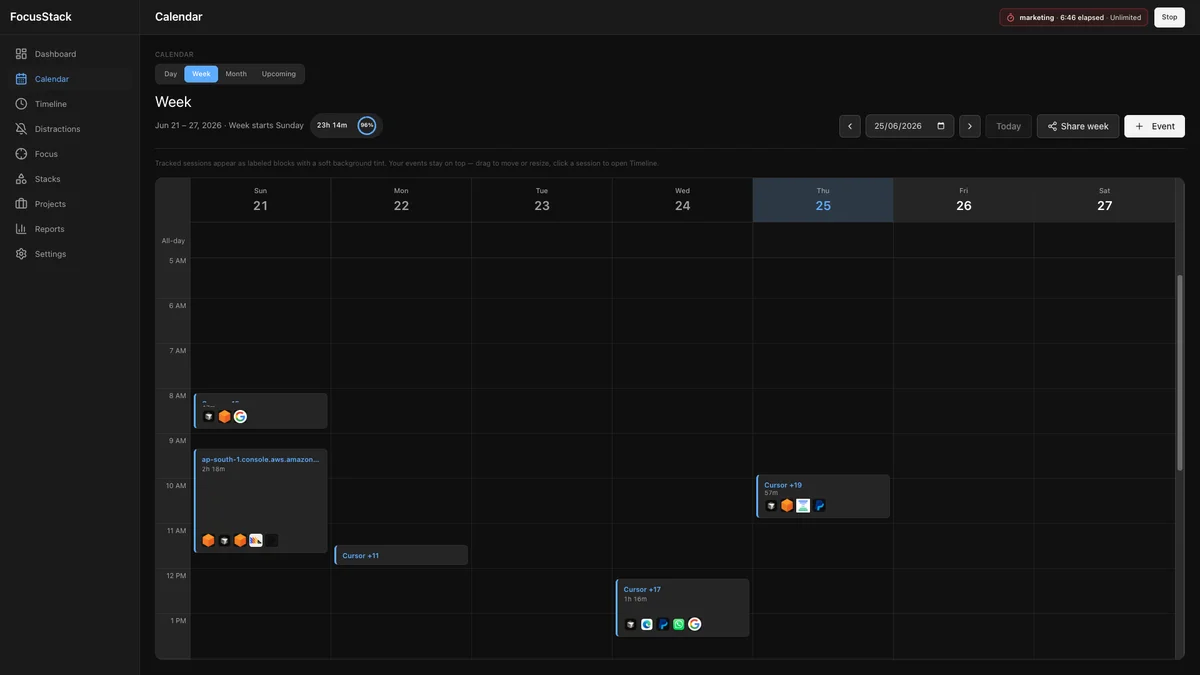Click the Cursor icon in Cursor +17 session
This screenshot has width=1200, height=675.
(631, 624)
